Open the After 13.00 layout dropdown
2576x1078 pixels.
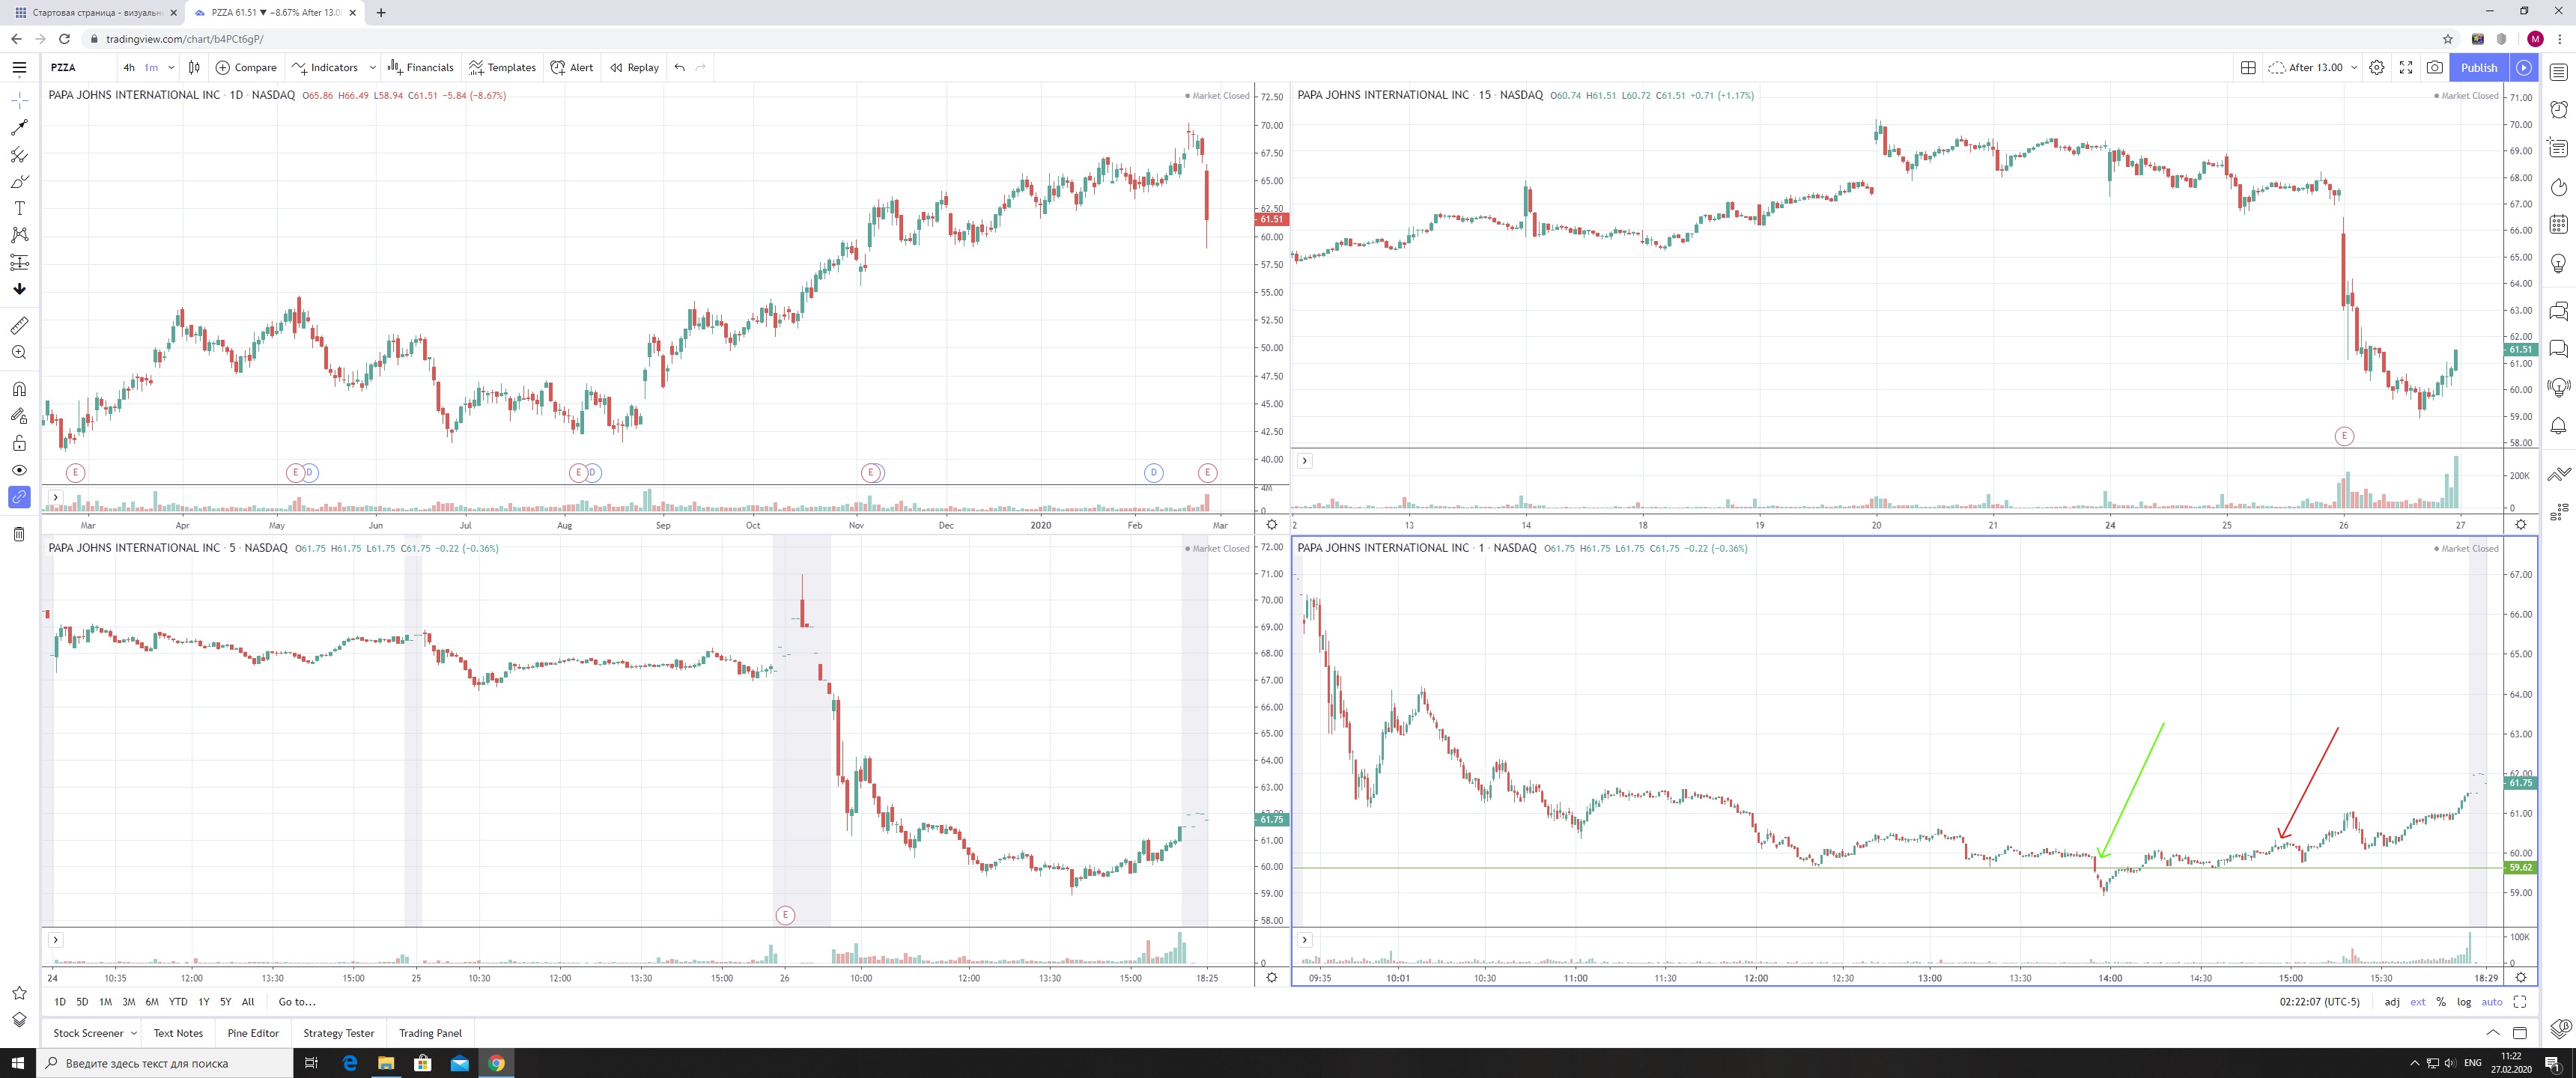click(2354, 67)
